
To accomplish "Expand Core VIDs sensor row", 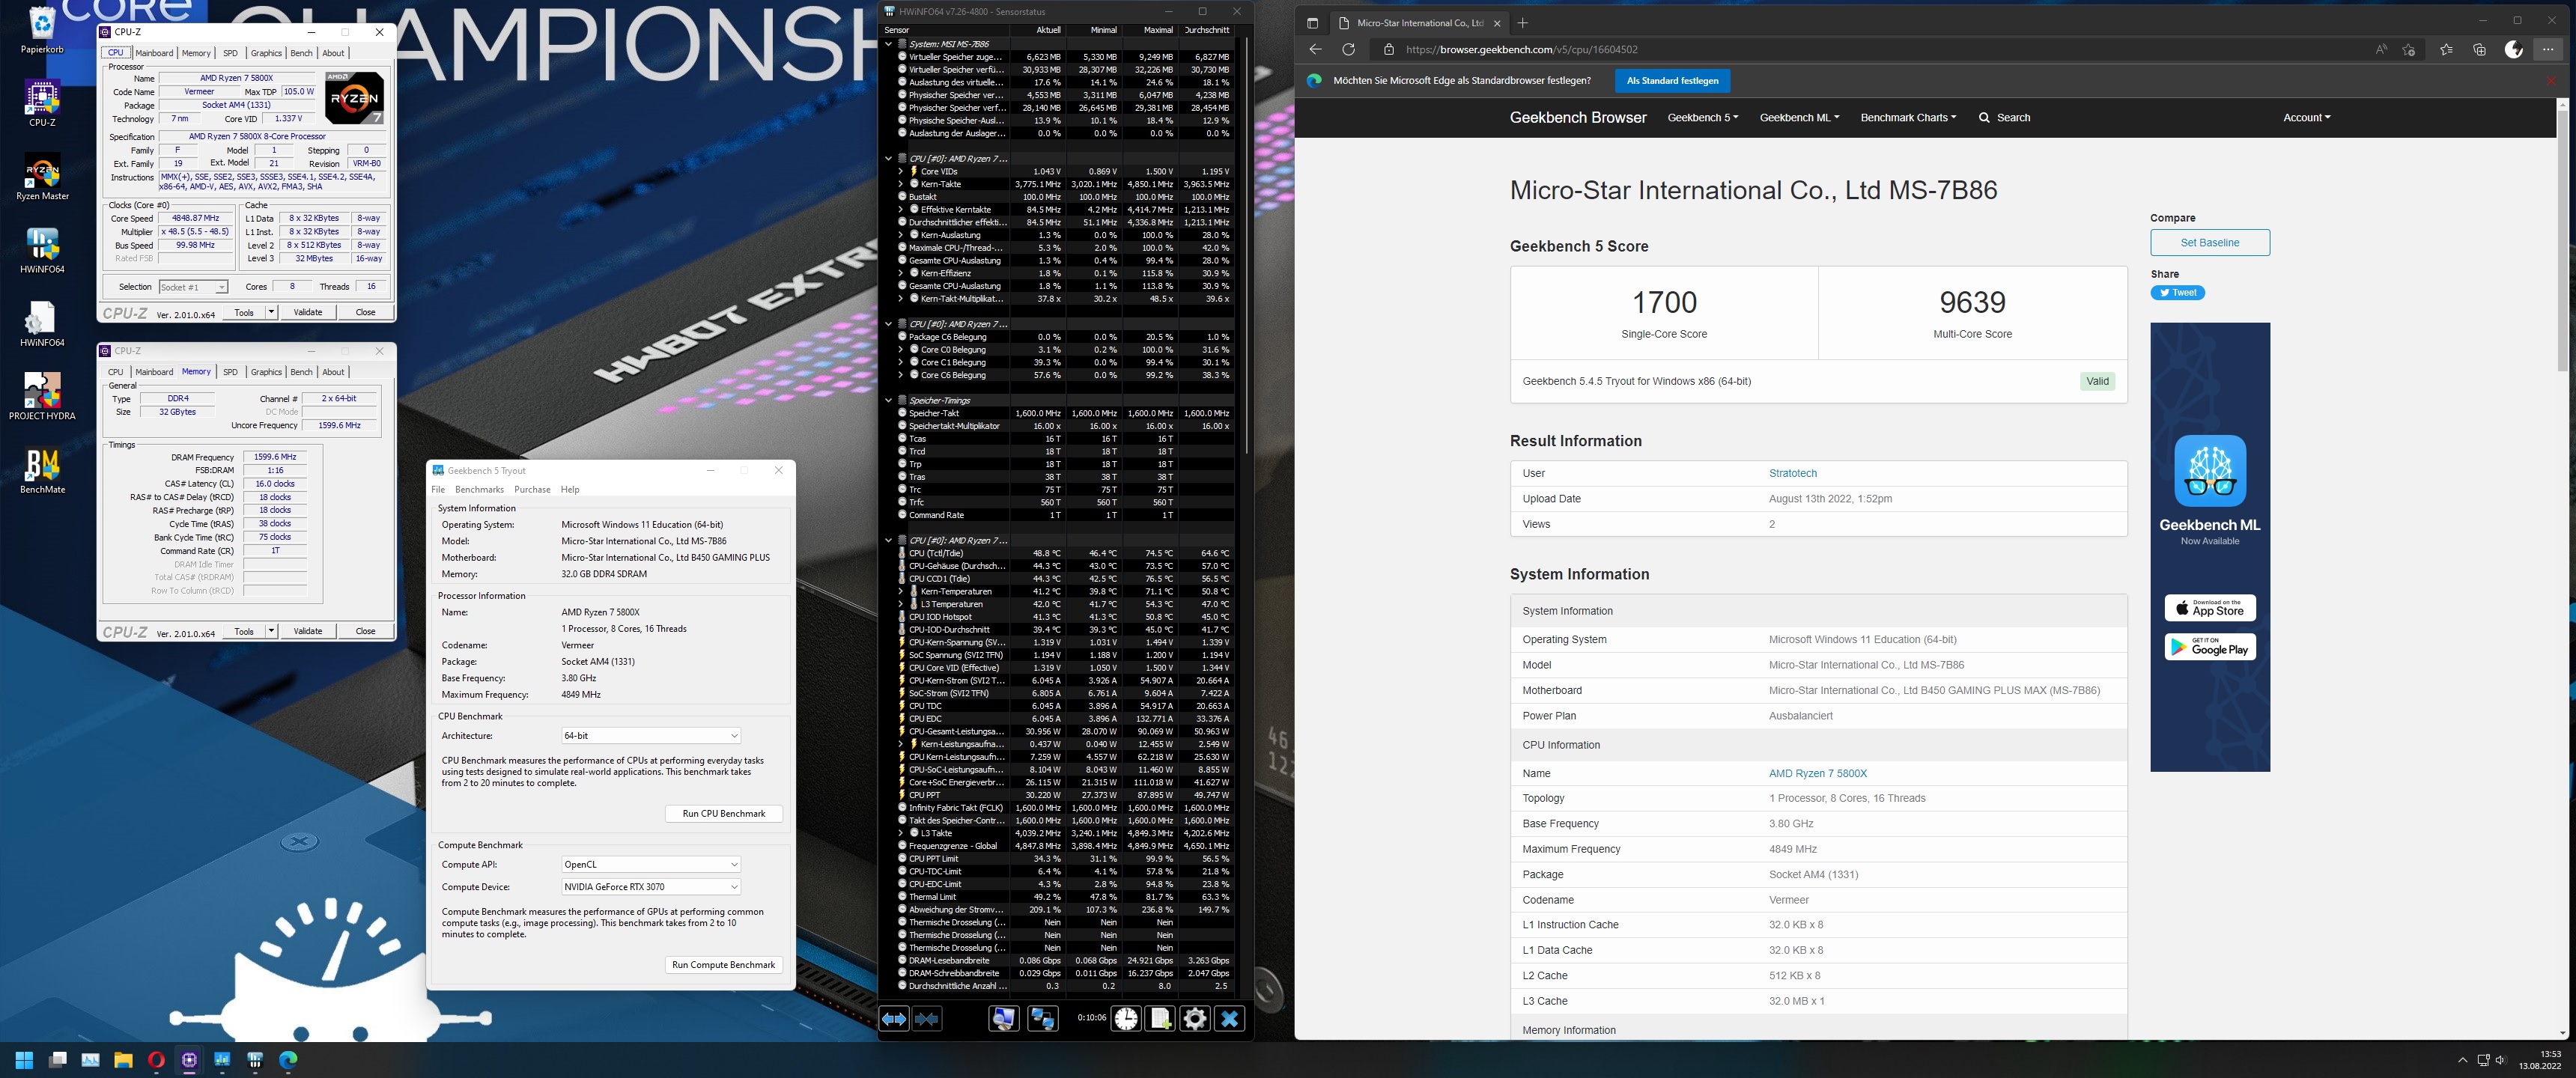I will (x=900, y=171).
